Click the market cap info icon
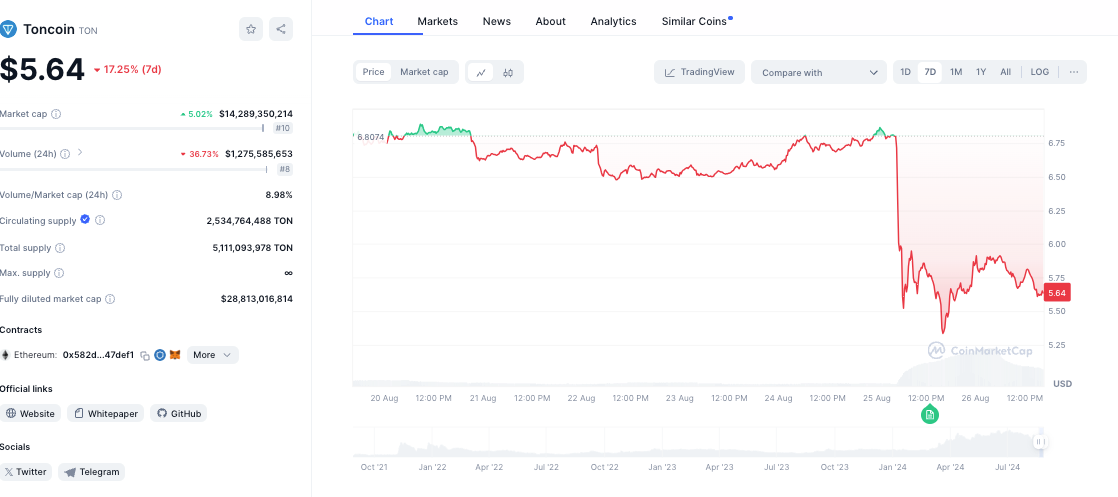 pyautogui.click(x=56, y=114)
